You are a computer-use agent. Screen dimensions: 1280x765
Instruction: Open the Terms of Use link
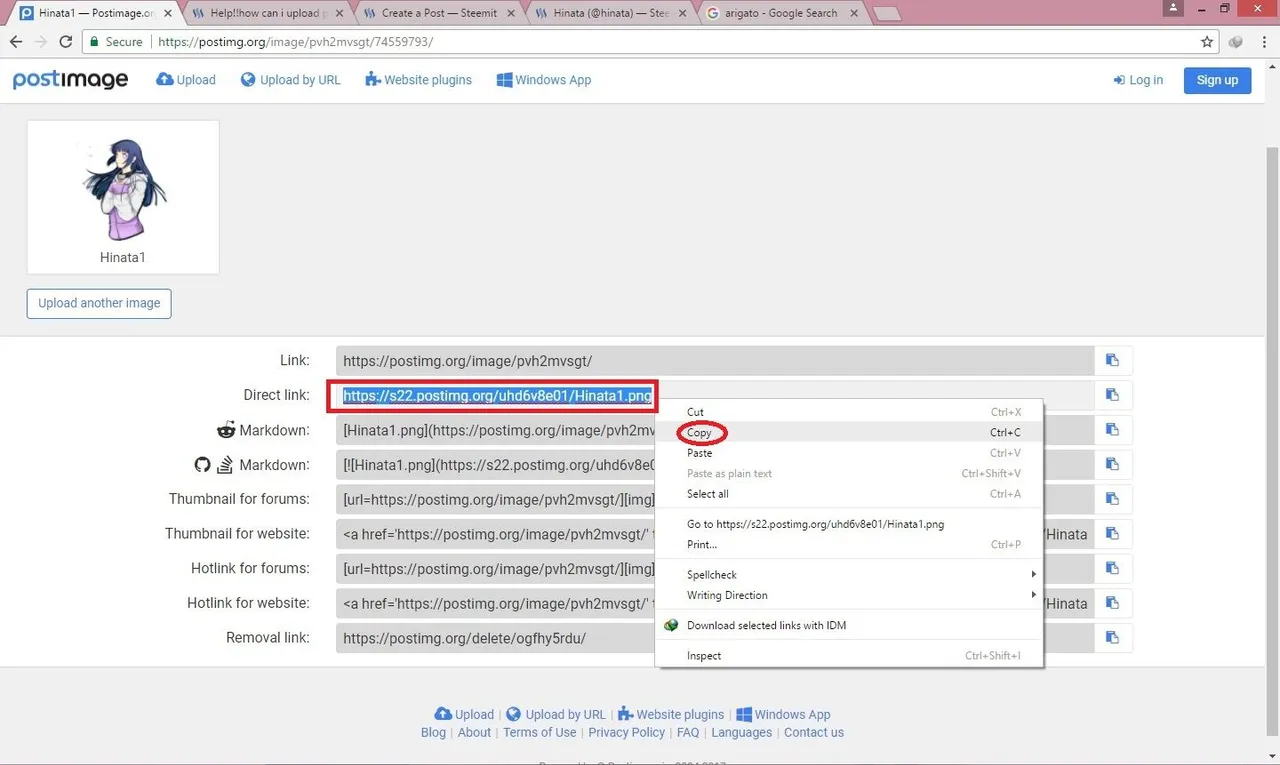click(x=540, y=732)
